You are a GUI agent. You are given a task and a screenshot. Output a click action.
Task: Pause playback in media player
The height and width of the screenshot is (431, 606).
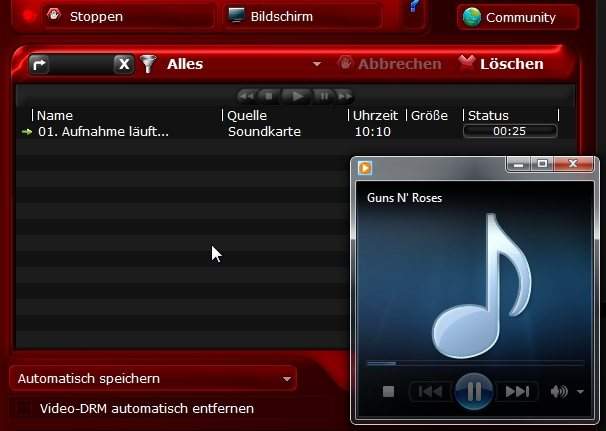[474, 392]
